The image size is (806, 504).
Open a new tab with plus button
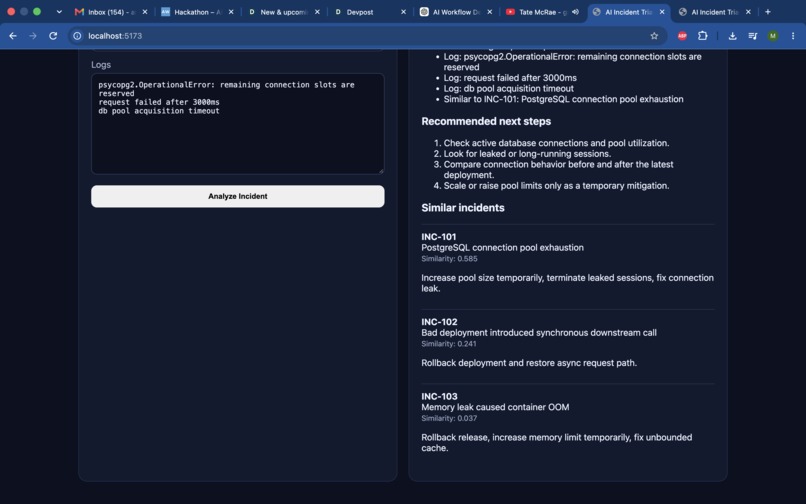767,12
